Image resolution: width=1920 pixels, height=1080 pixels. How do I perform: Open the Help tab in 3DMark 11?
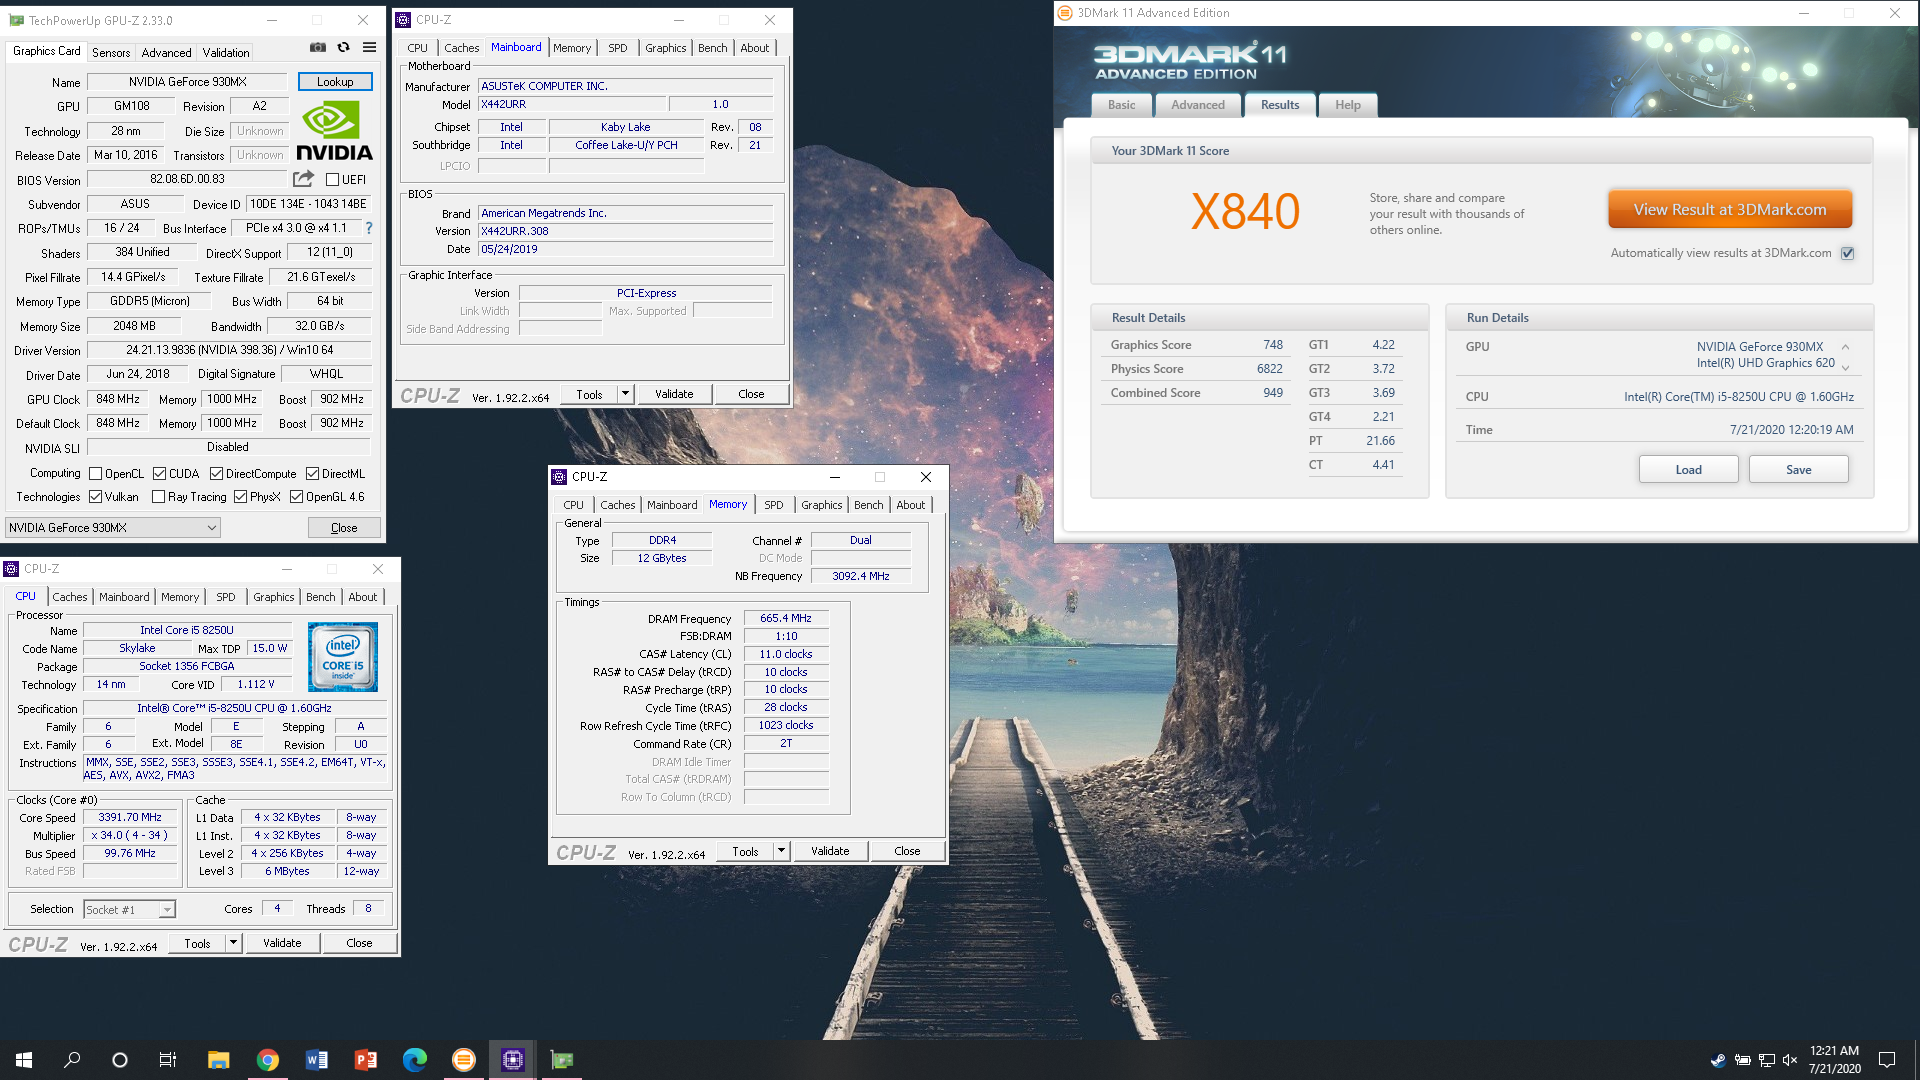(1348, 105)
